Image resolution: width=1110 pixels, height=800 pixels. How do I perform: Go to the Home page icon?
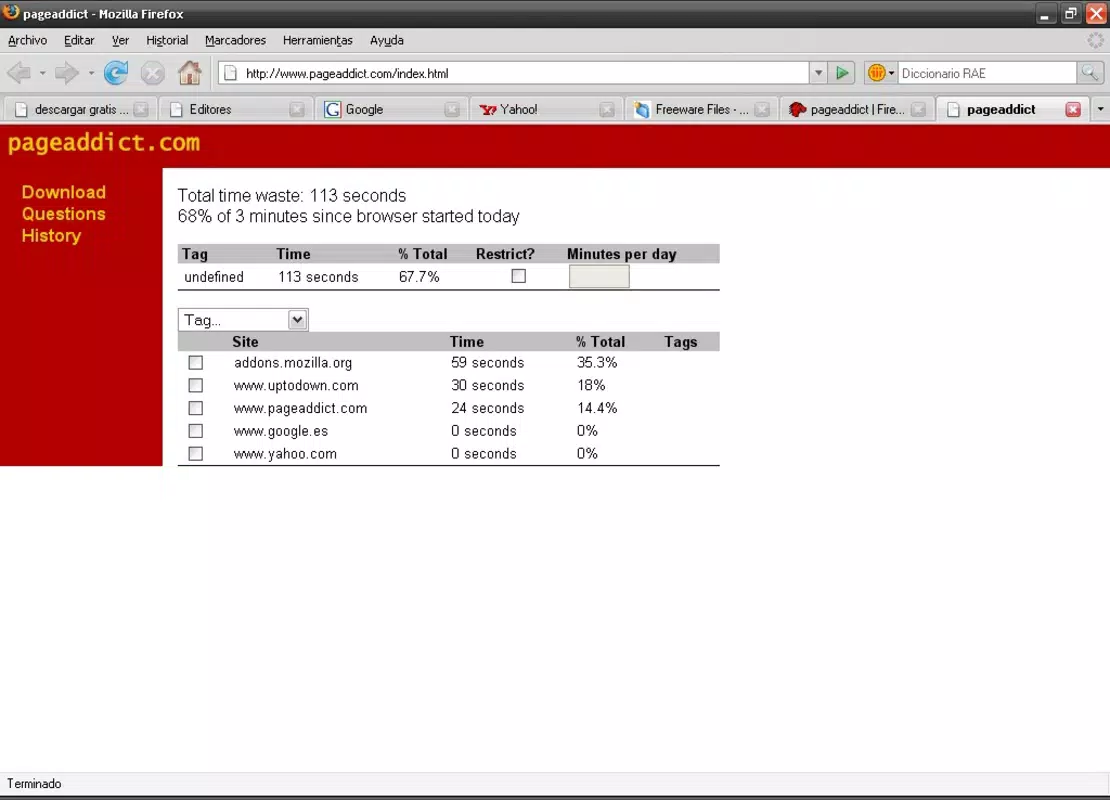coord(190,73)
